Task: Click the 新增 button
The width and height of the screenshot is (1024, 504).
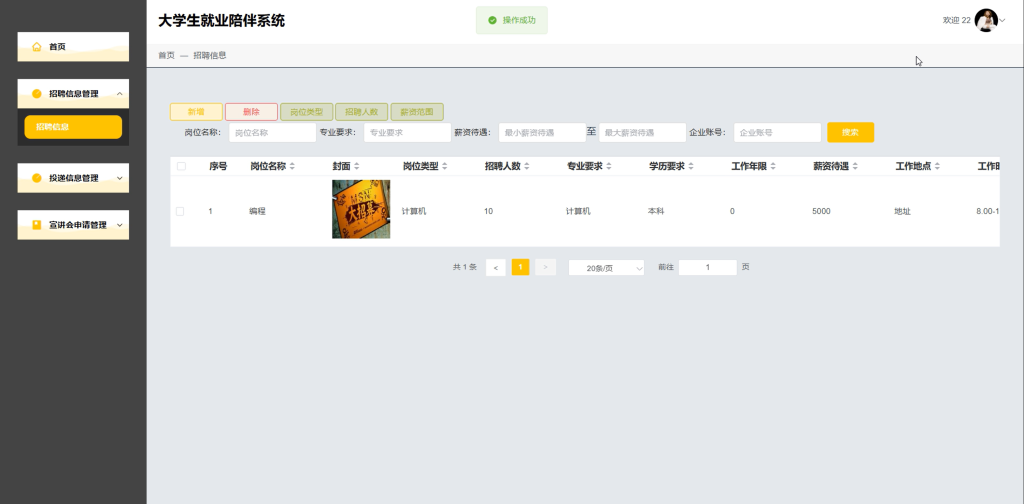Action: coord(196,112)
